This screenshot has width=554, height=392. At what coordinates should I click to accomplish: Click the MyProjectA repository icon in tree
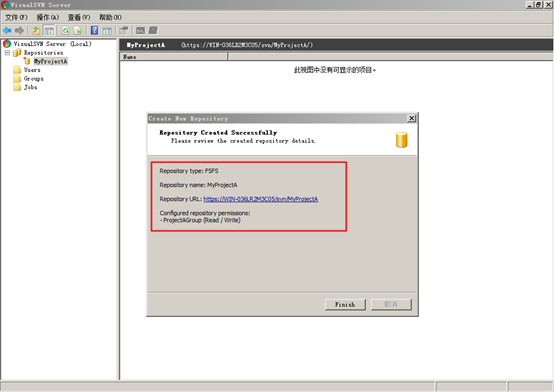(27, 61)
